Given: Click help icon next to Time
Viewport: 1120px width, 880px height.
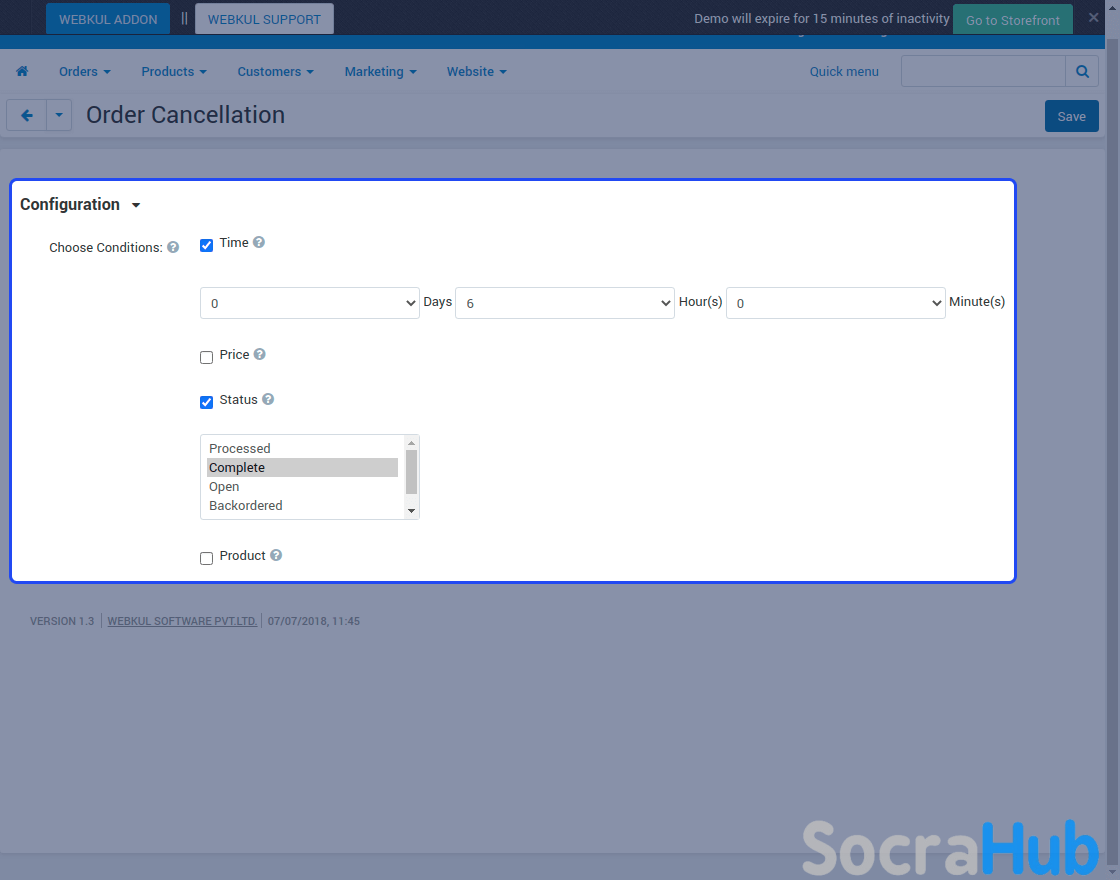Looking at the screenshot, I should point(259,242).
